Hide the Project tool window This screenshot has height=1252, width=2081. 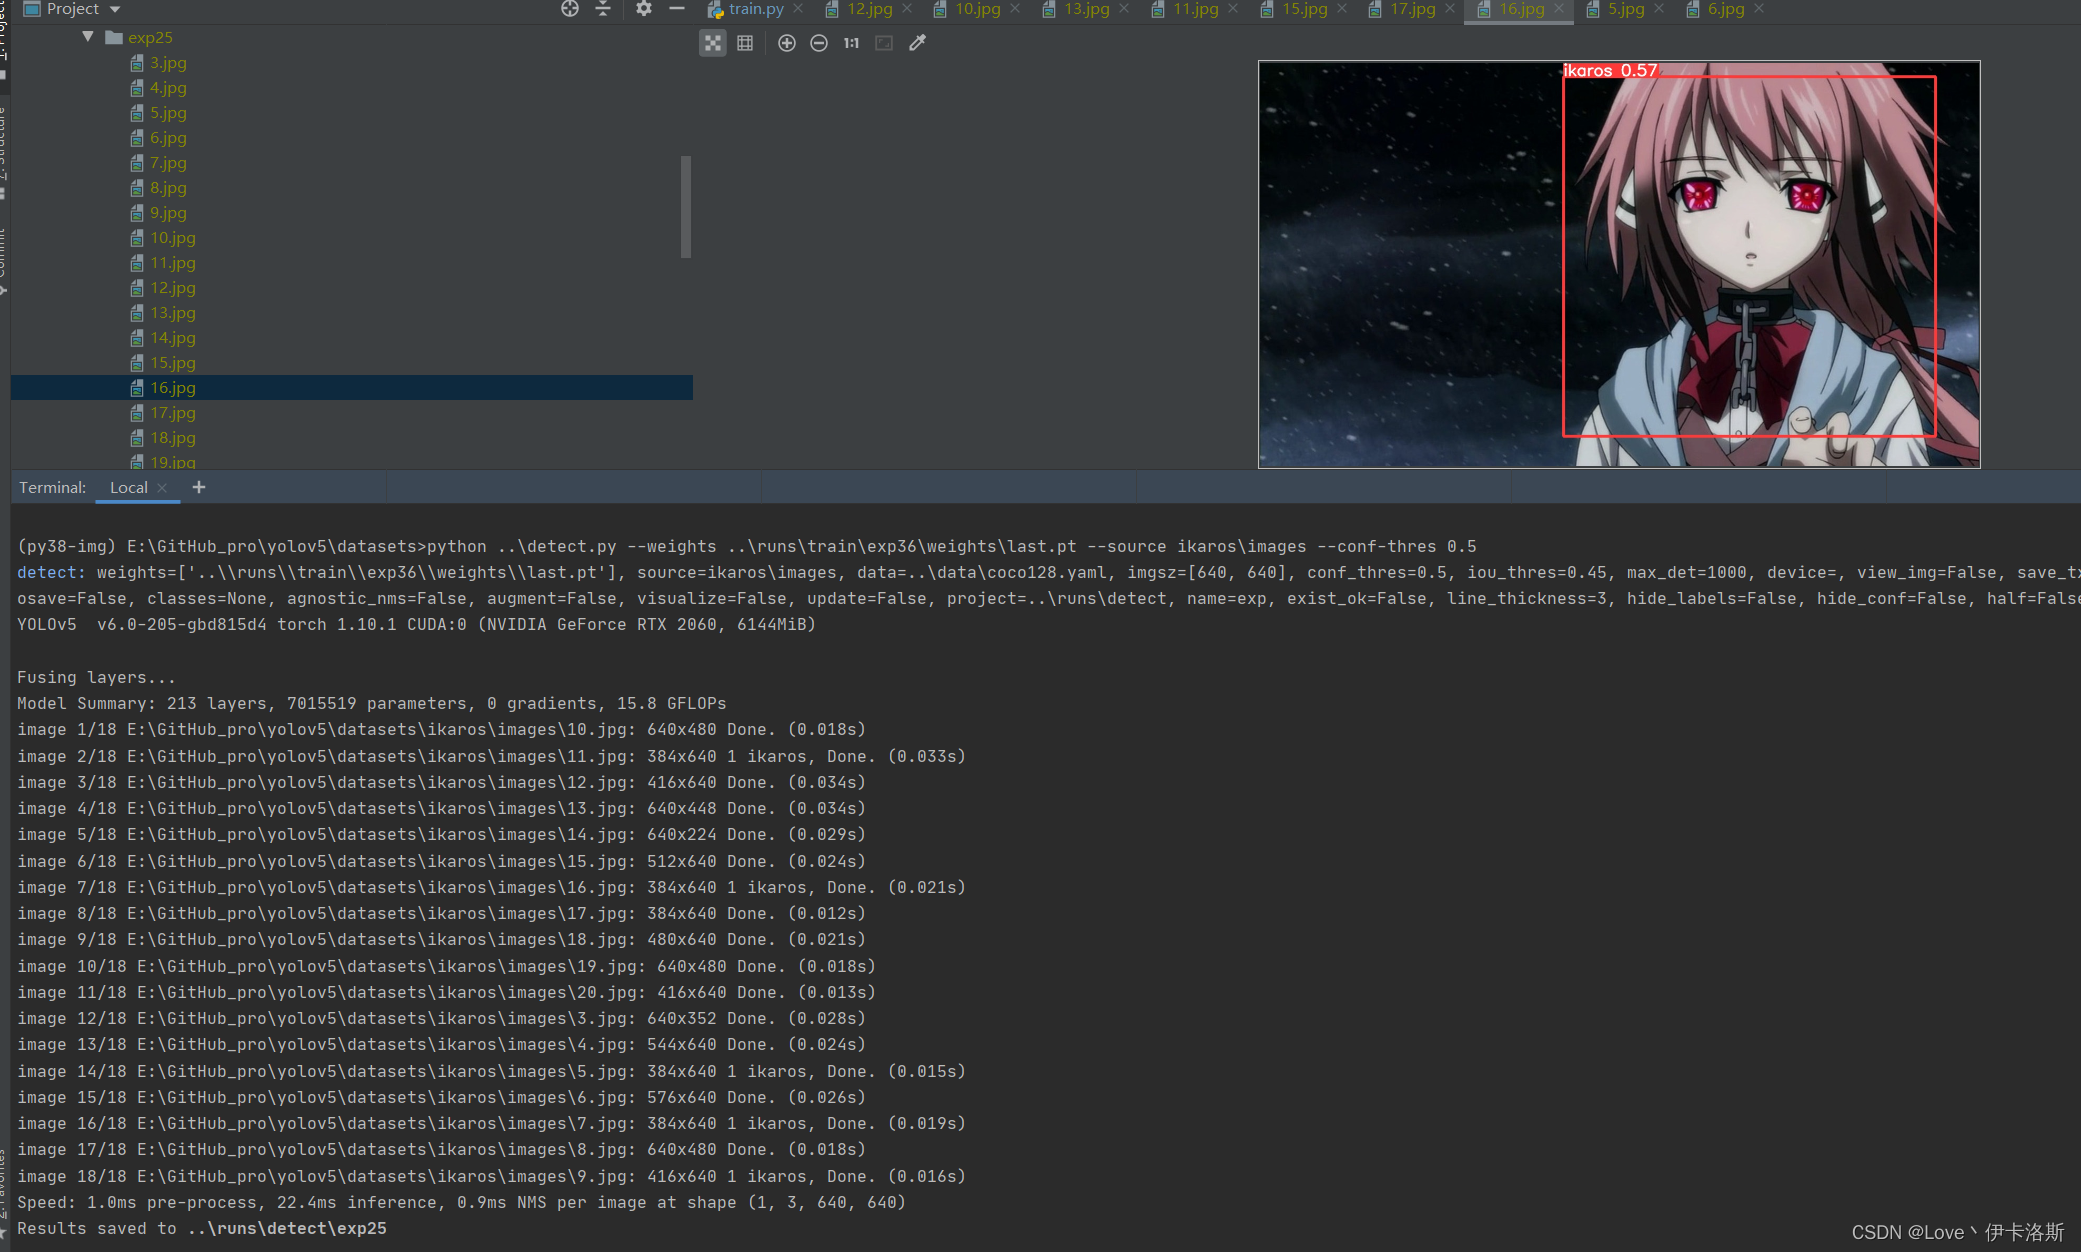677,9
